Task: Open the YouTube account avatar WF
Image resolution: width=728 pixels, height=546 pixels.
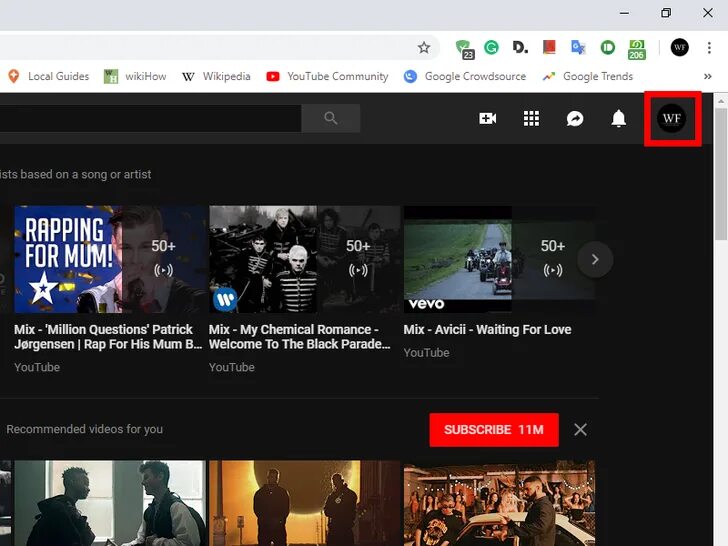Action: (x=671, y=118)
